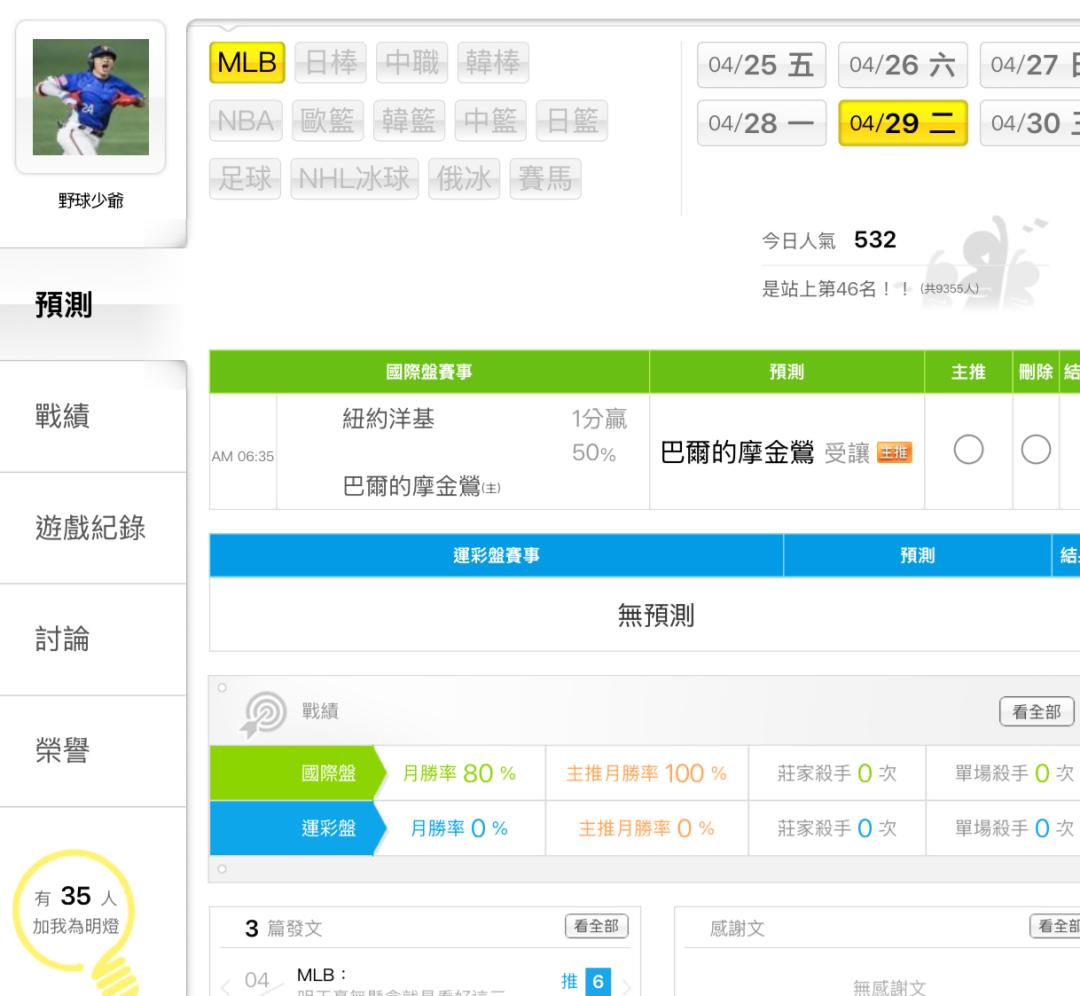Open 戰績 sidebar section
Viewport: 1080px width, 996px height.
pyautogui.click(x=93, y=417)
